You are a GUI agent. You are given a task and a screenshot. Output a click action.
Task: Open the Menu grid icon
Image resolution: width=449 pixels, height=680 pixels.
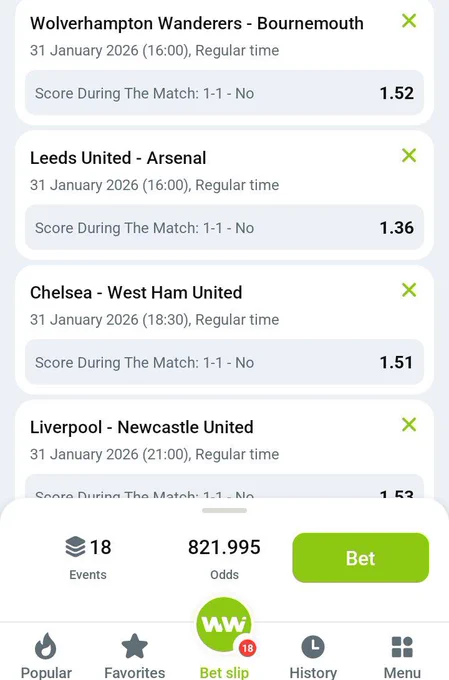[x=402, y=647]
